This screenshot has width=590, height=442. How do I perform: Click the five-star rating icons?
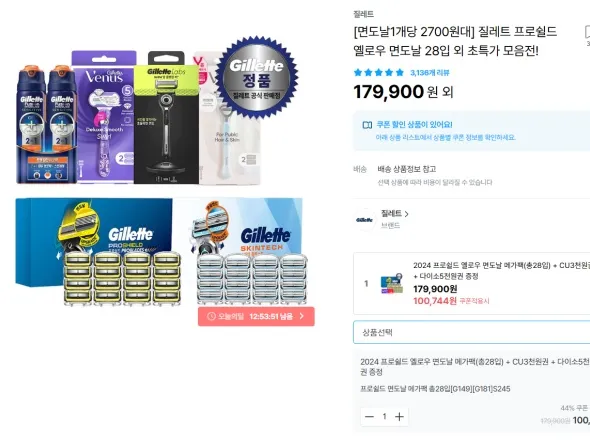point(379,73)
